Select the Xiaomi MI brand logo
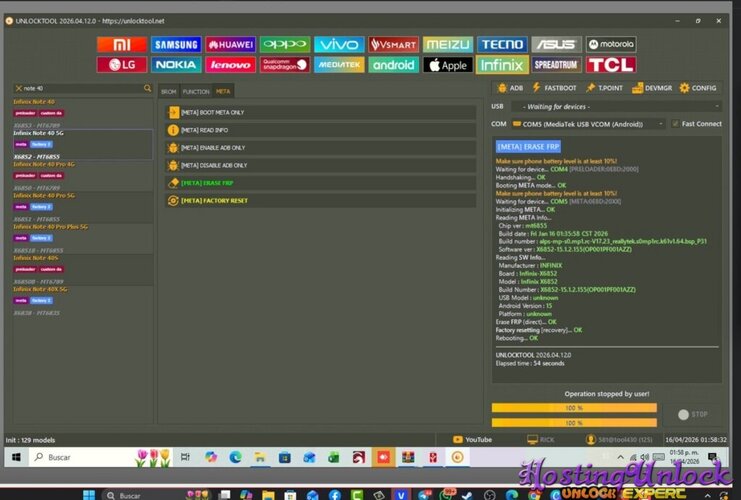The width and height of the screenshot is (741, 500). coord(122,44)
